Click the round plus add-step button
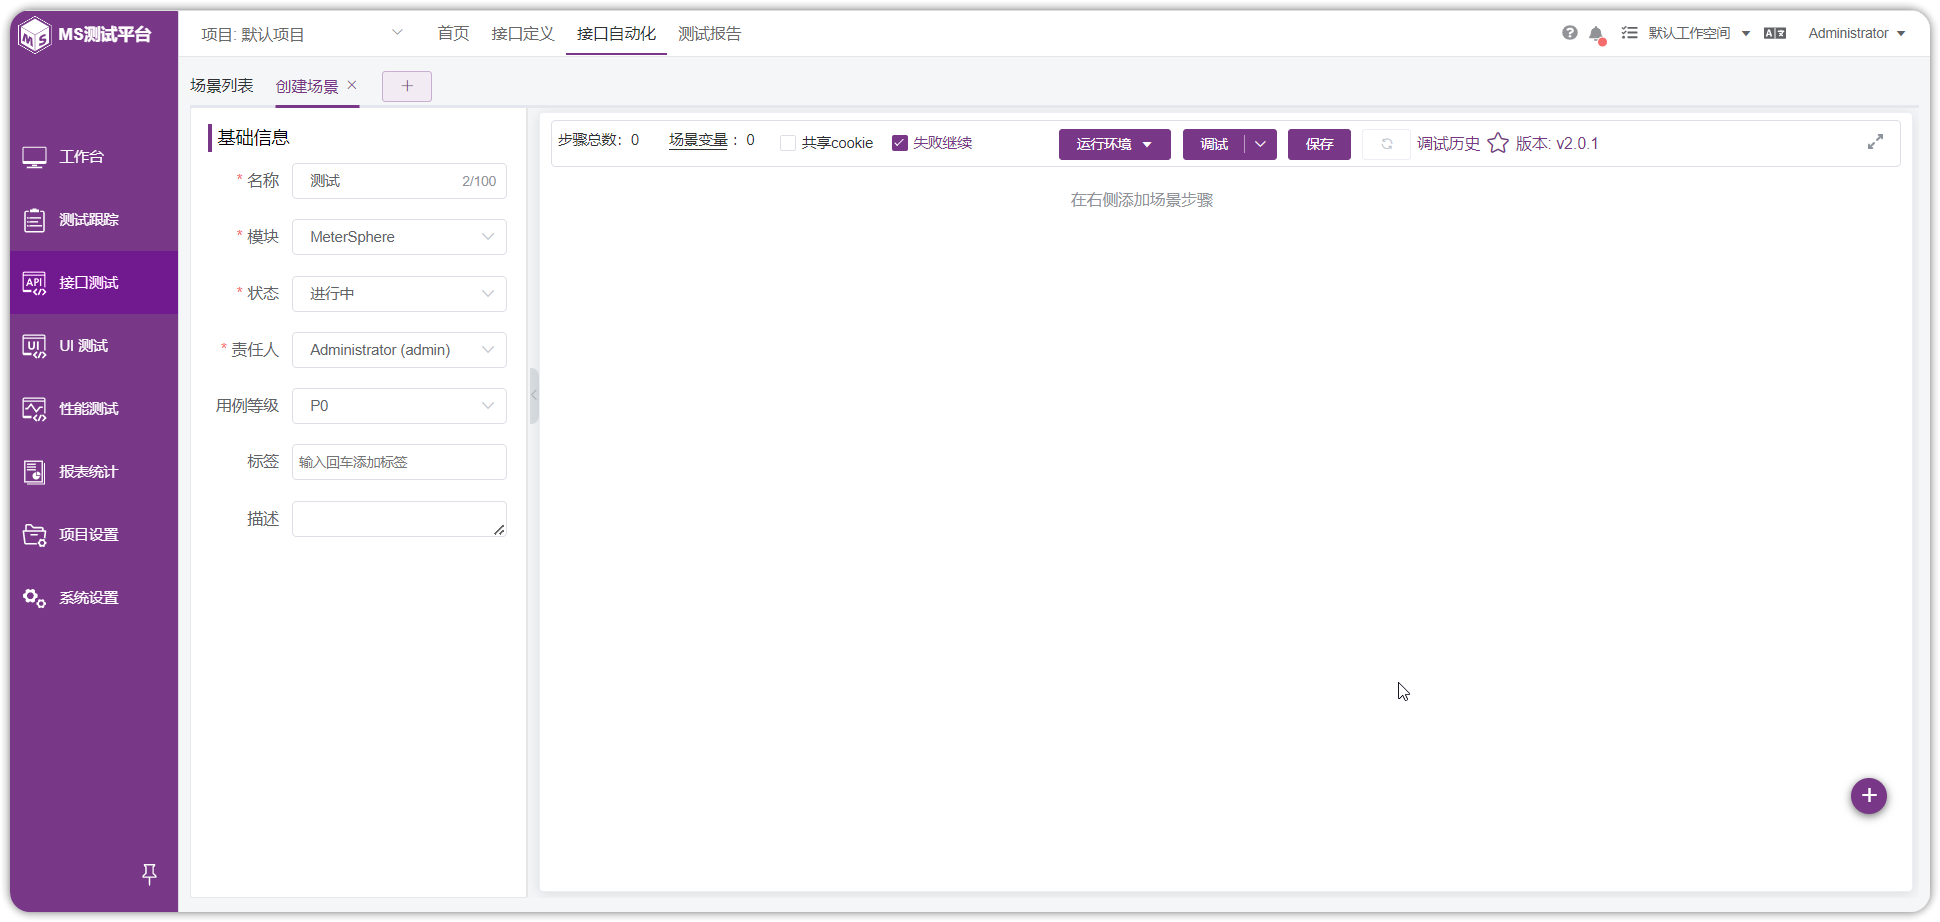 click(x=1868, y=796)
